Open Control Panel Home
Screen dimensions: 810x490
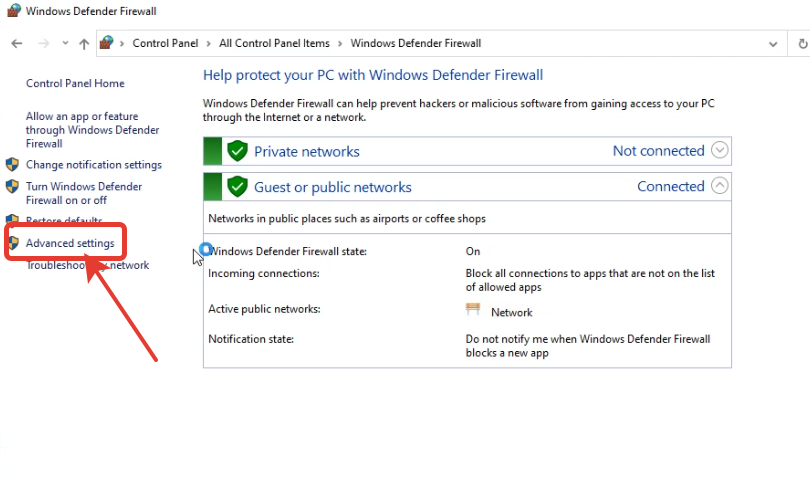75,83
